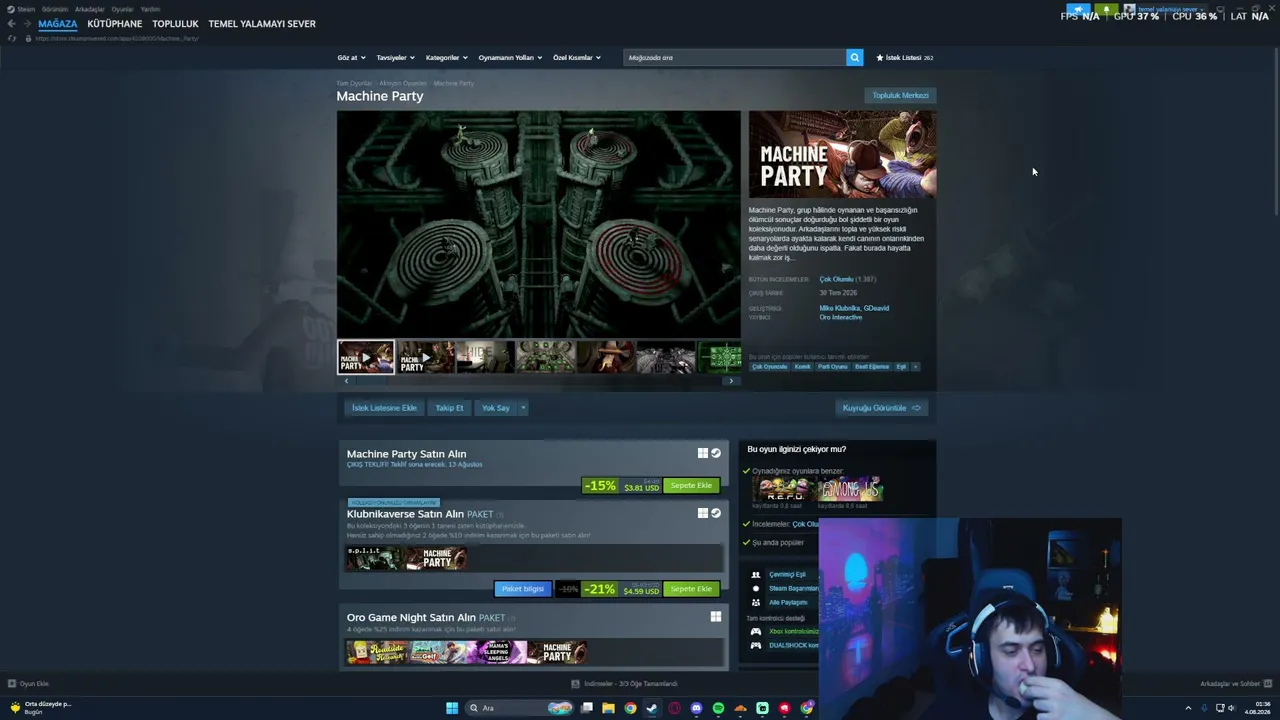
Task: Click the Windows platform icon on Klubnikaverse package
Action: pos(703,513)
